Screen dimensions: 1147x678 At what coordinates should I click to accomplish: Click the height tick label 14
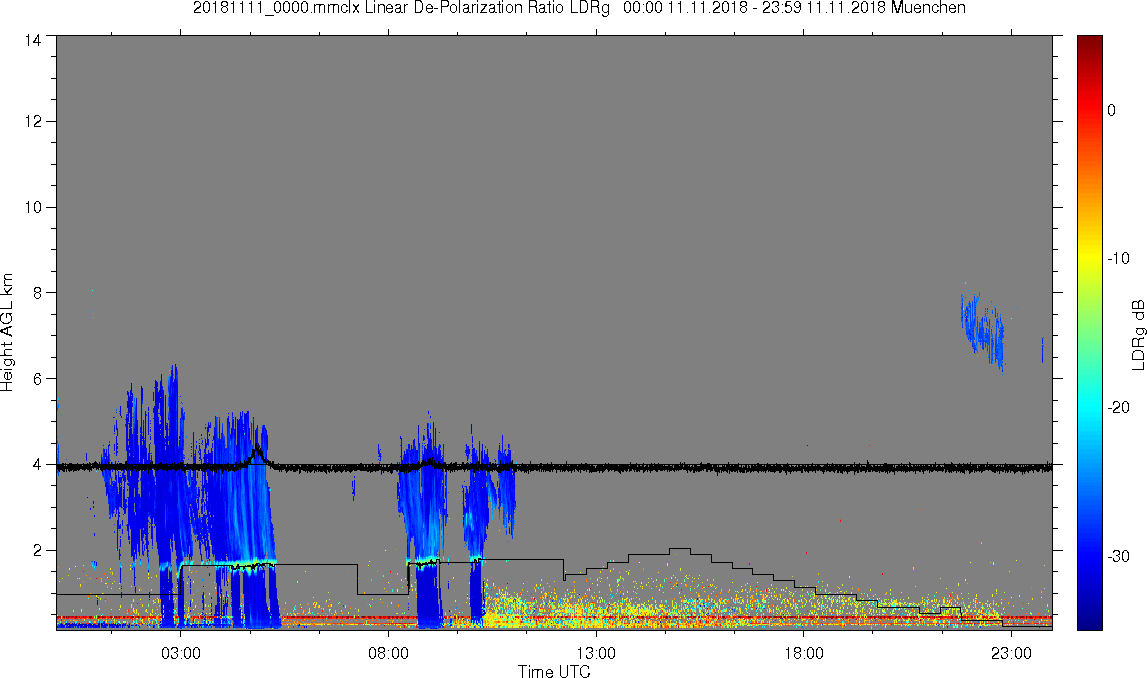[33, 41]
